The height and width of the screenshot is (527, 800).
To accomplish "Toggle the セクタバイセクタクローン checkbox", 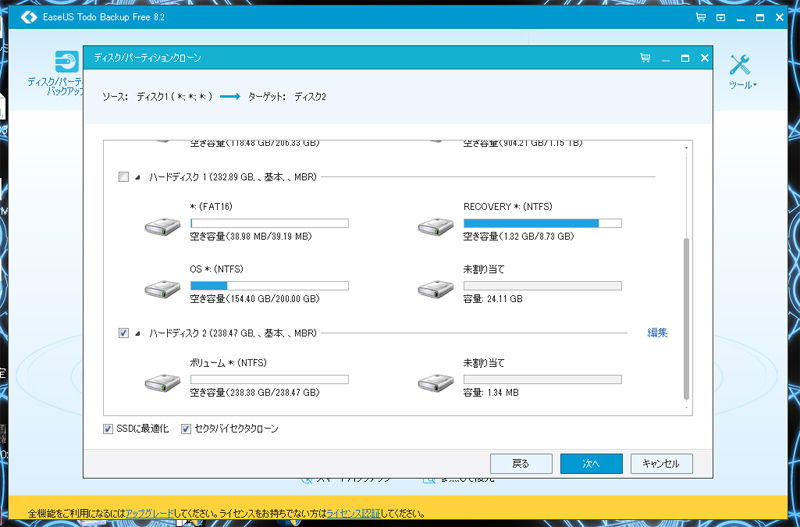I will [x=186, y=429].
